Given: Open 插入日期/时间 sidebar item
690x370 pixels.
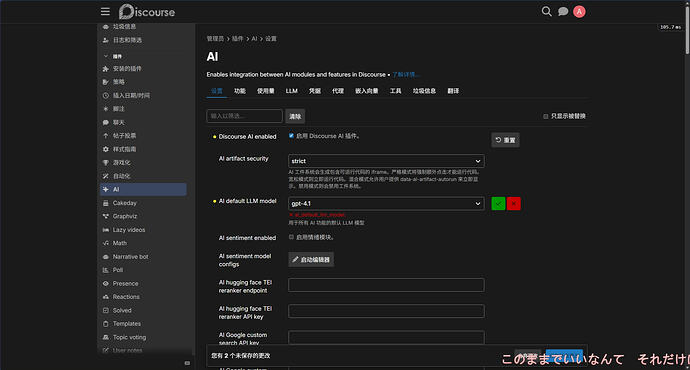Looking at the screenshot, I should coord(143,95).
